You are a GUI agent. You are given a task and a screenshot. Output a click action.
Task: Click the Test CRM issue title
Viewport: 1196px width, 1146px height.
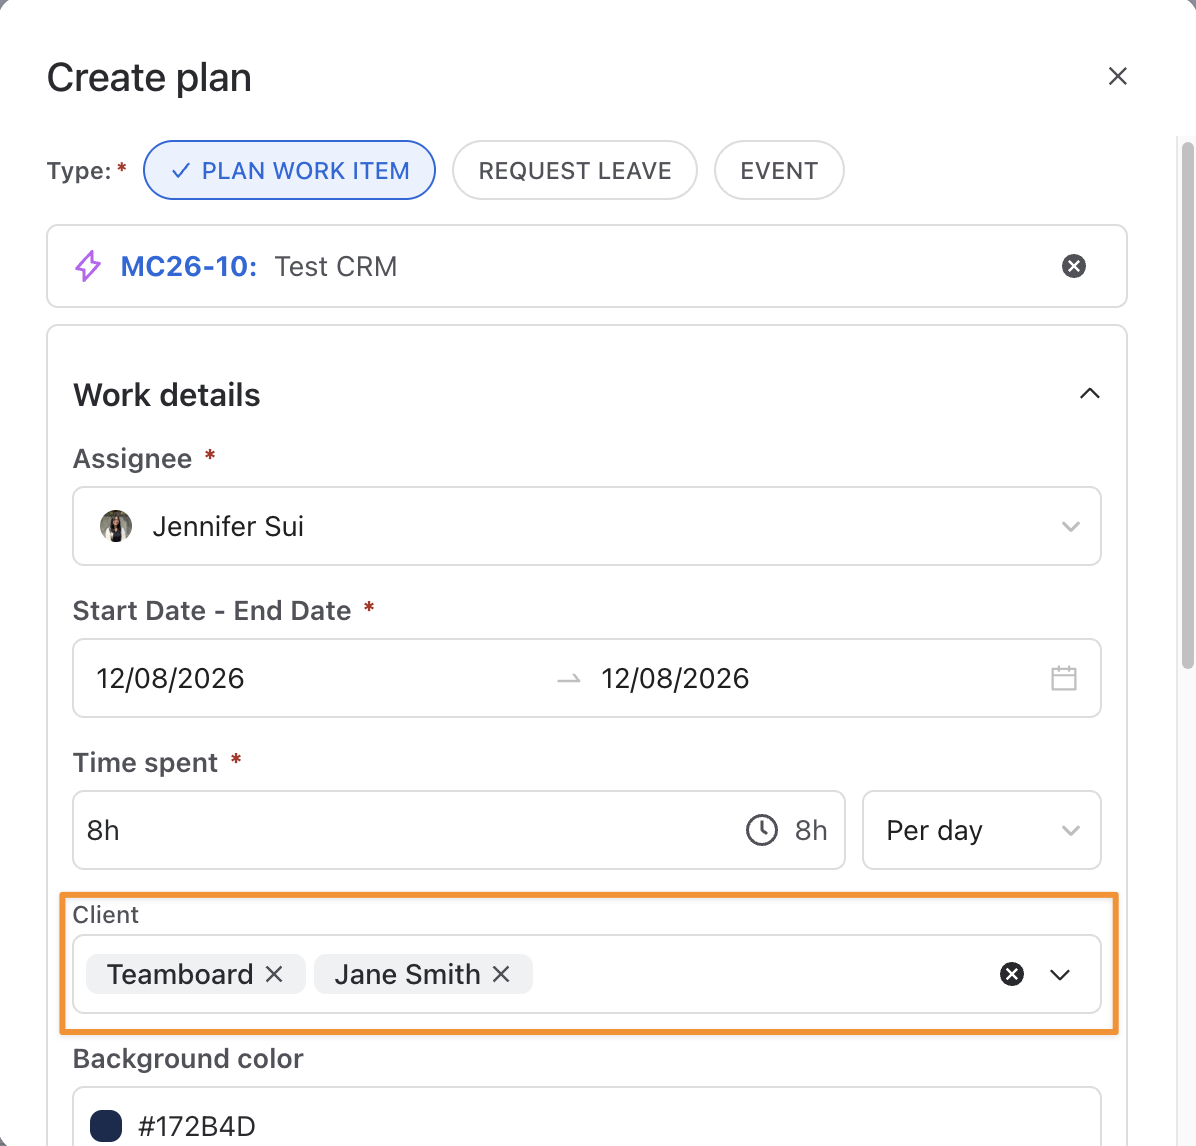coord(336,266)
